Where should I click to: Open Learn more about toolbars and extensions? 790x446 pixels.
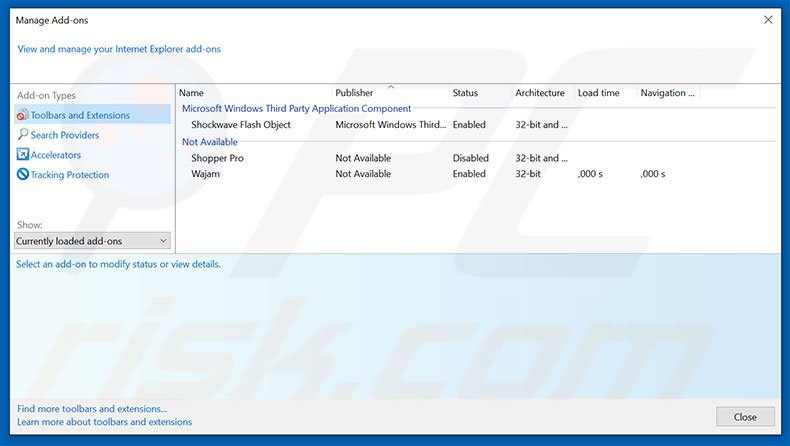point(104,422)
